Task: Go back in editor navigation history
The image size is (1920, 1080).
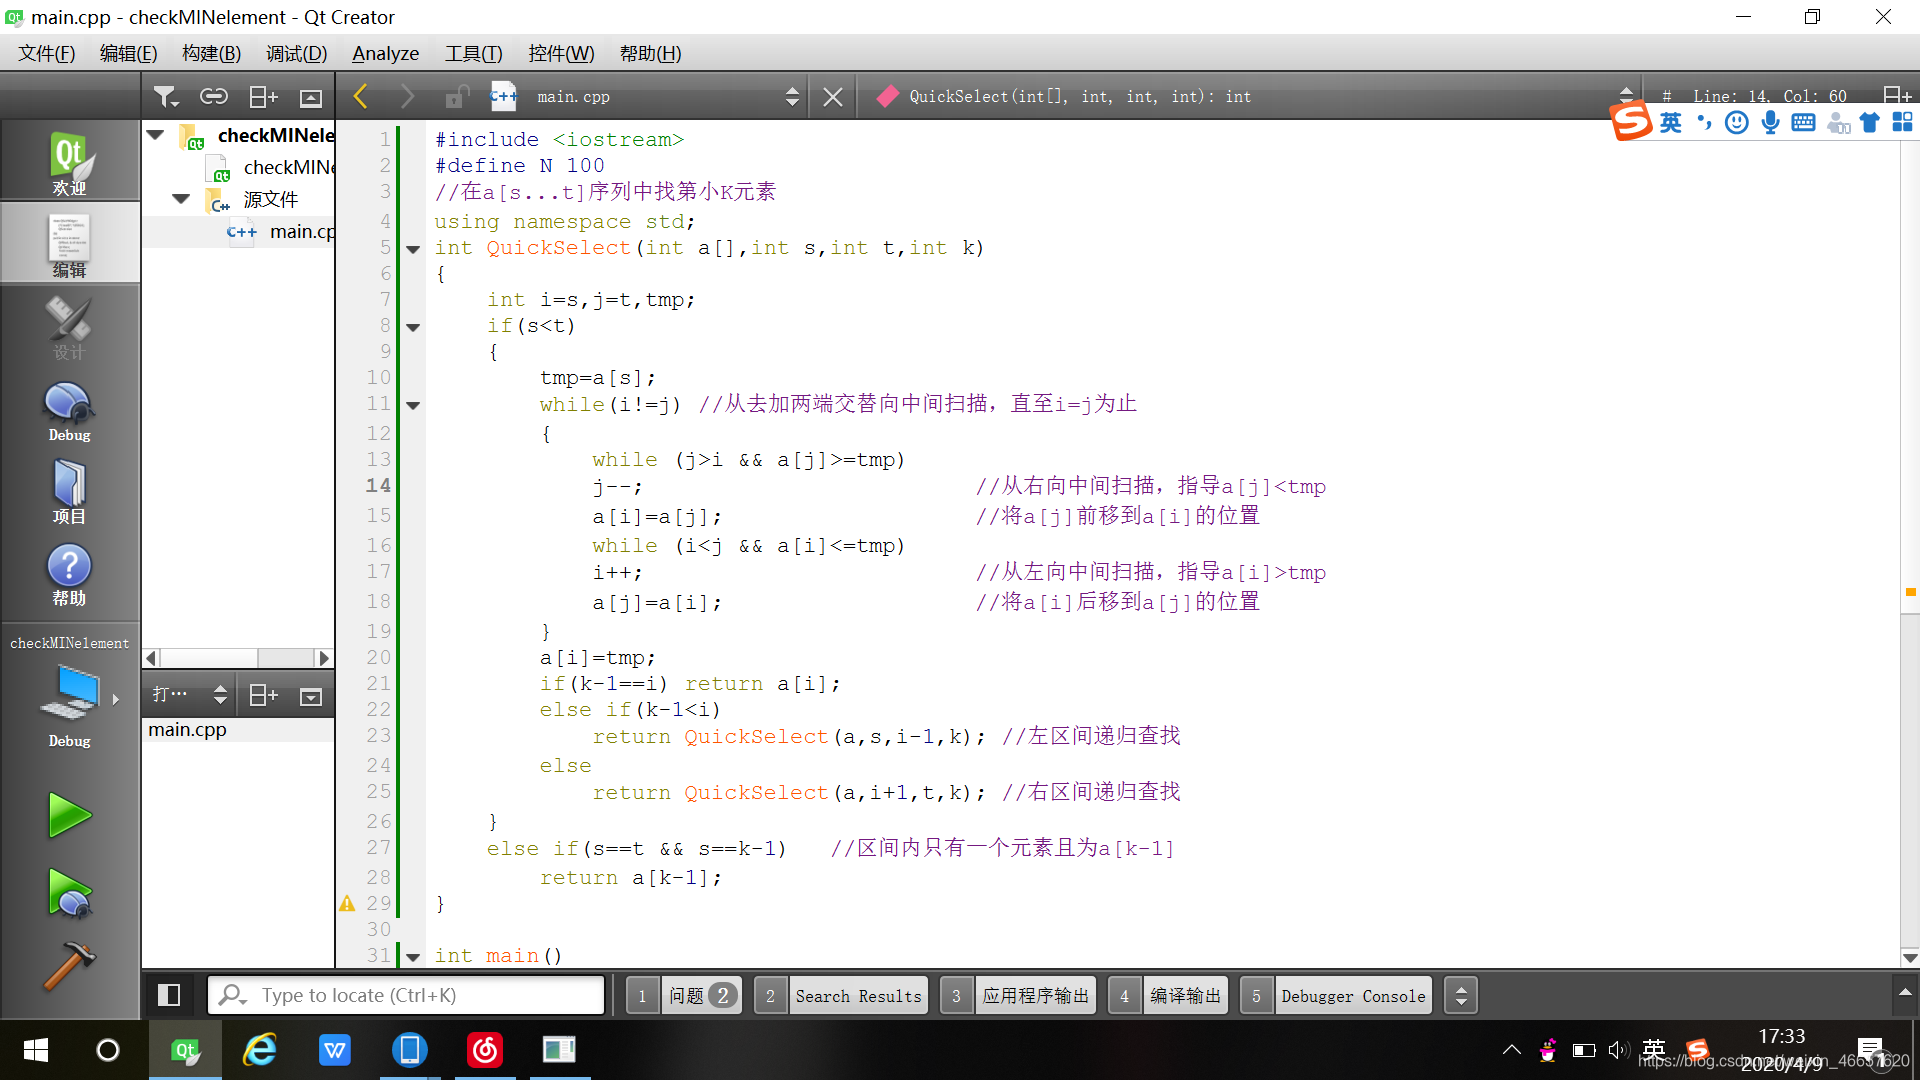Action: (361, 96)
